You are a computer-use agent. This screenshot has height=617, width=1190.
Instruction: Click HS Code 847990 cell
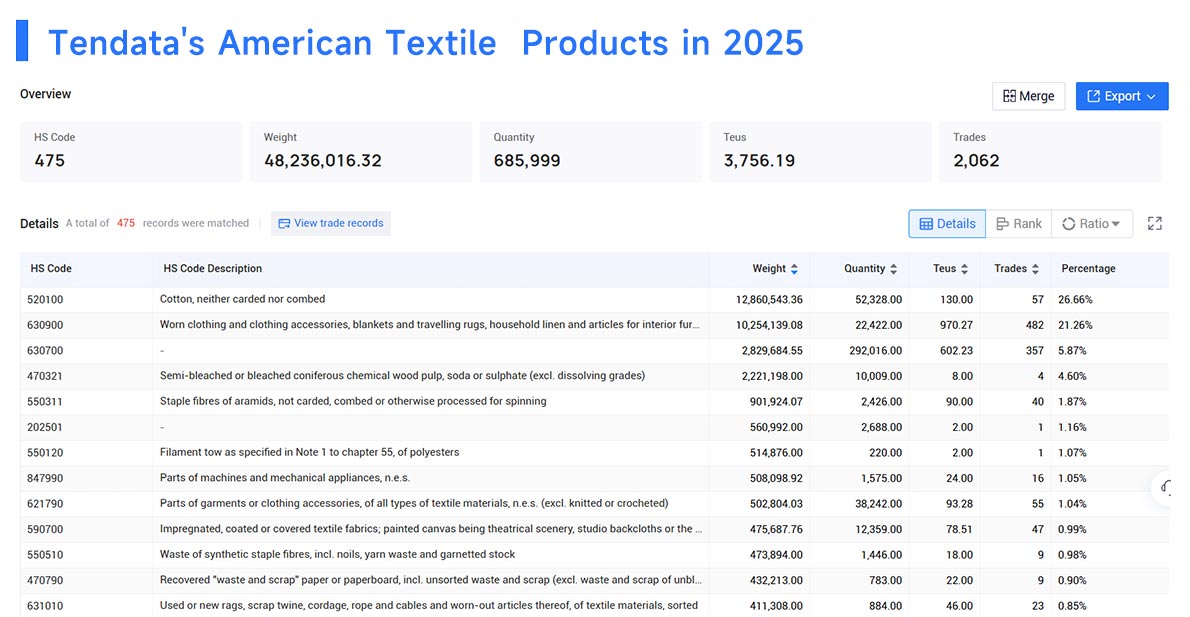point(46,478)
